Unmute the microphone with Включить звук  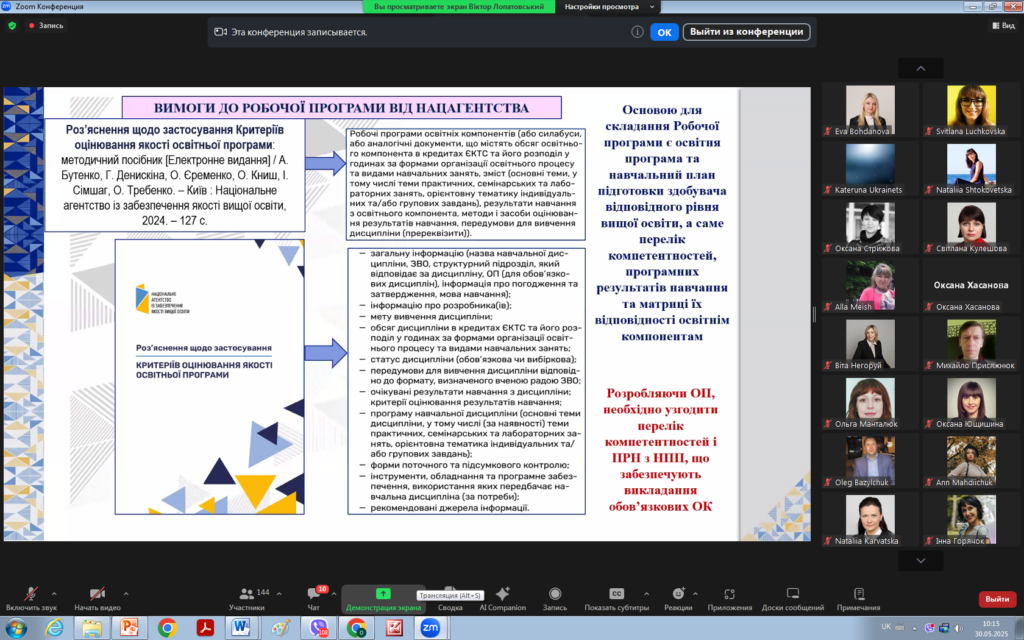coord(29,594)
